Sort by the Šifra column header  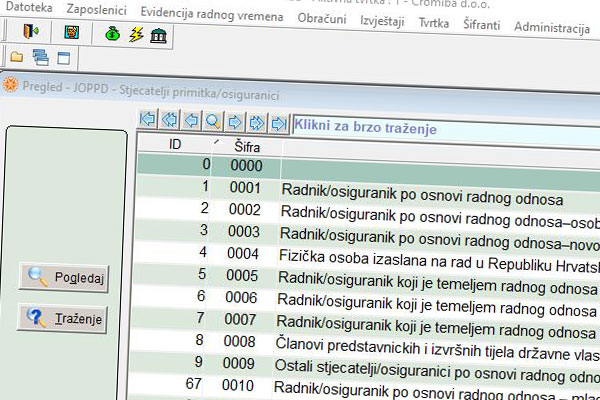click(247, 147)
